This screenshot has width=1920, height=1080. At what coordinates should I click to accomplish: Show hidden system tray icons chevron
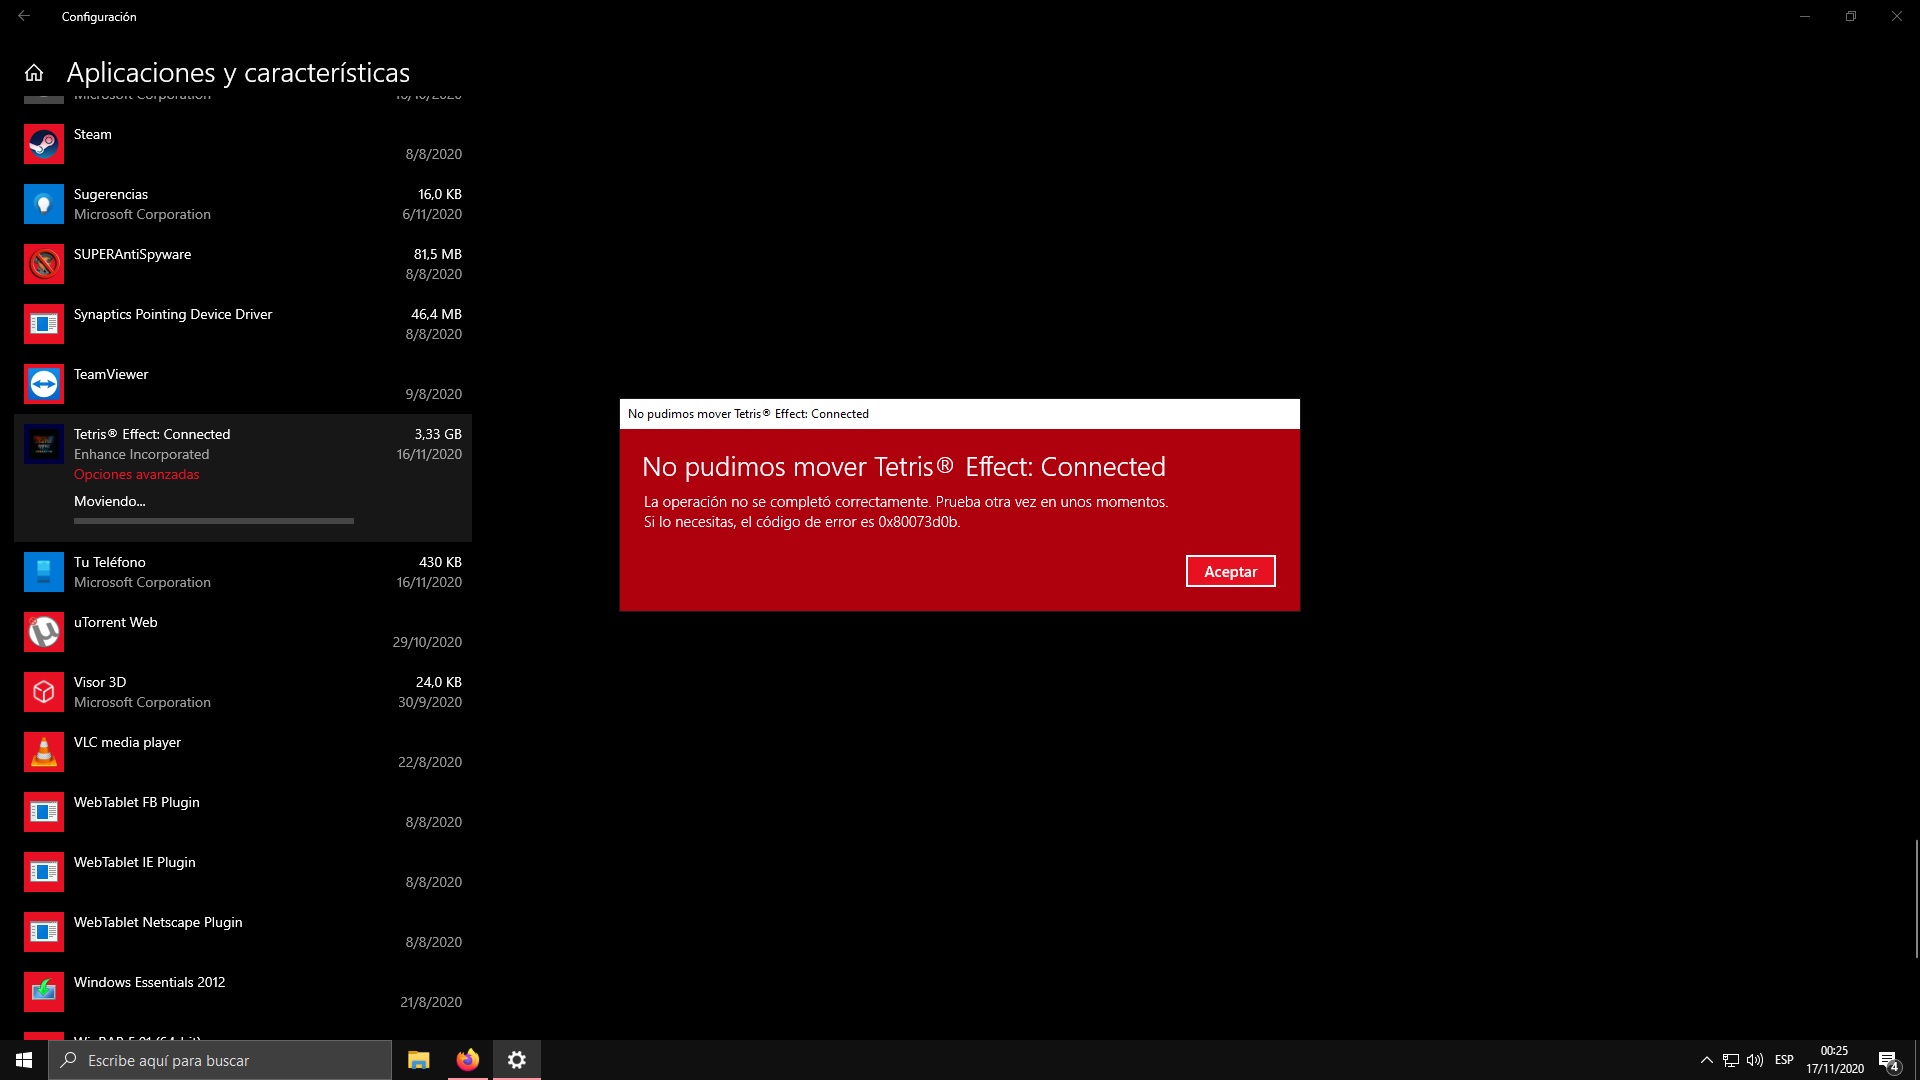pos(1706,1060)
